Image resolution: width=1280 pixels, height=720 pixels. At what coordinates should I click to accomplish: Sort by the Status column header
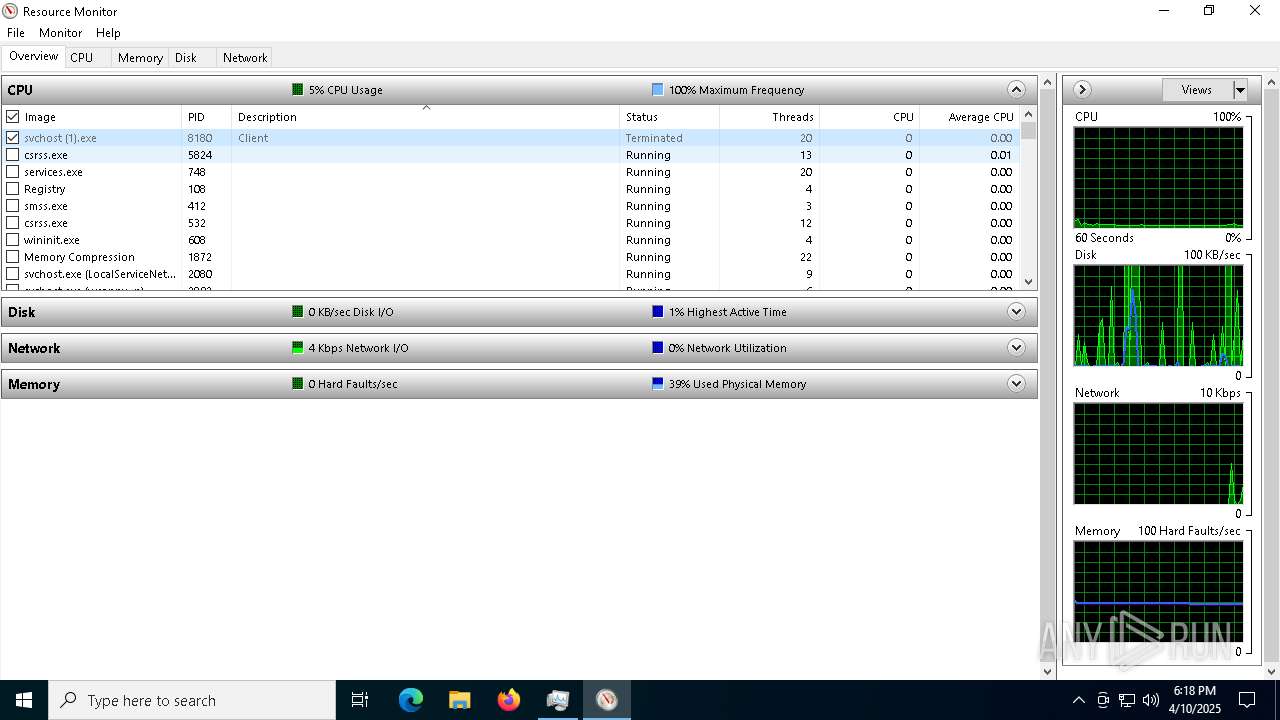click(669, 117)
